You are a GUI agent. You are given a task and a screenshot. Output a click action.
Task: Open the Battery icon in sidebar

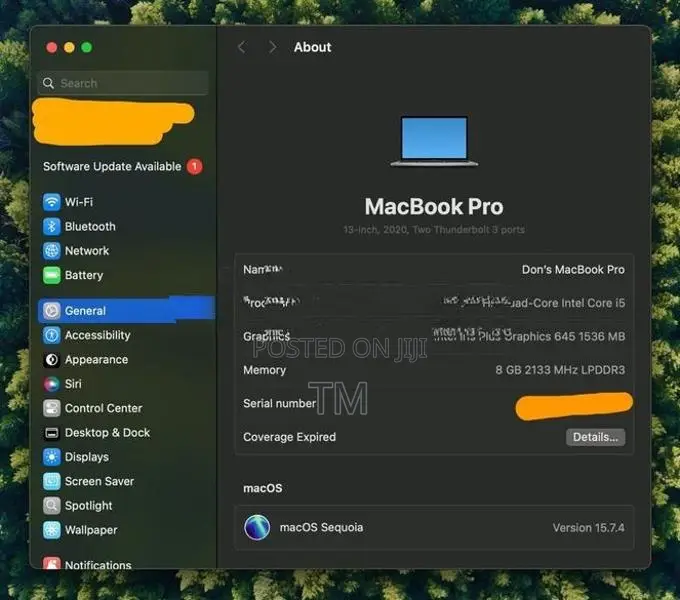(x=52, y=275)
